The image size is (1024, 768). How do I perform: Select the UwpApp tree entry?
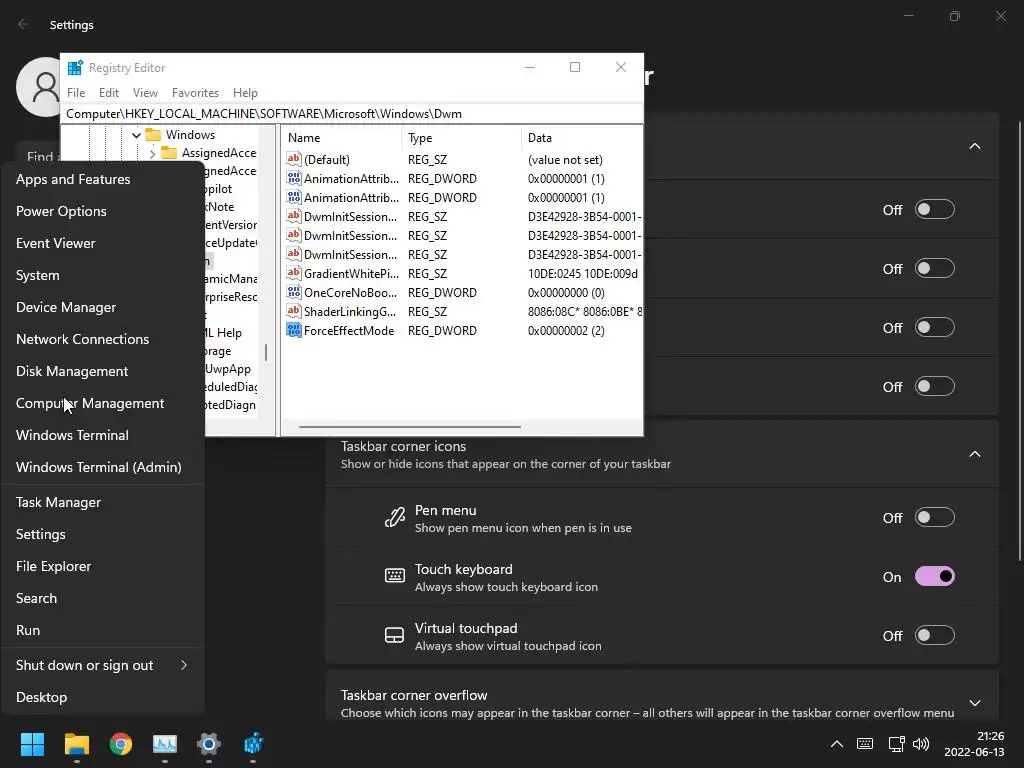(227, 369)
